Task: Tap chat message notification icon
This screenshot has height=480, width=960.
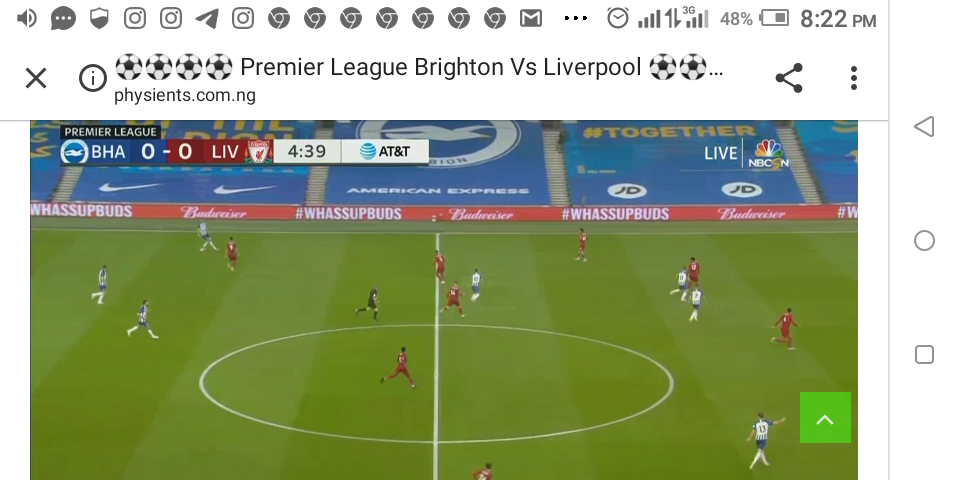Action: [x=63, y=19]
